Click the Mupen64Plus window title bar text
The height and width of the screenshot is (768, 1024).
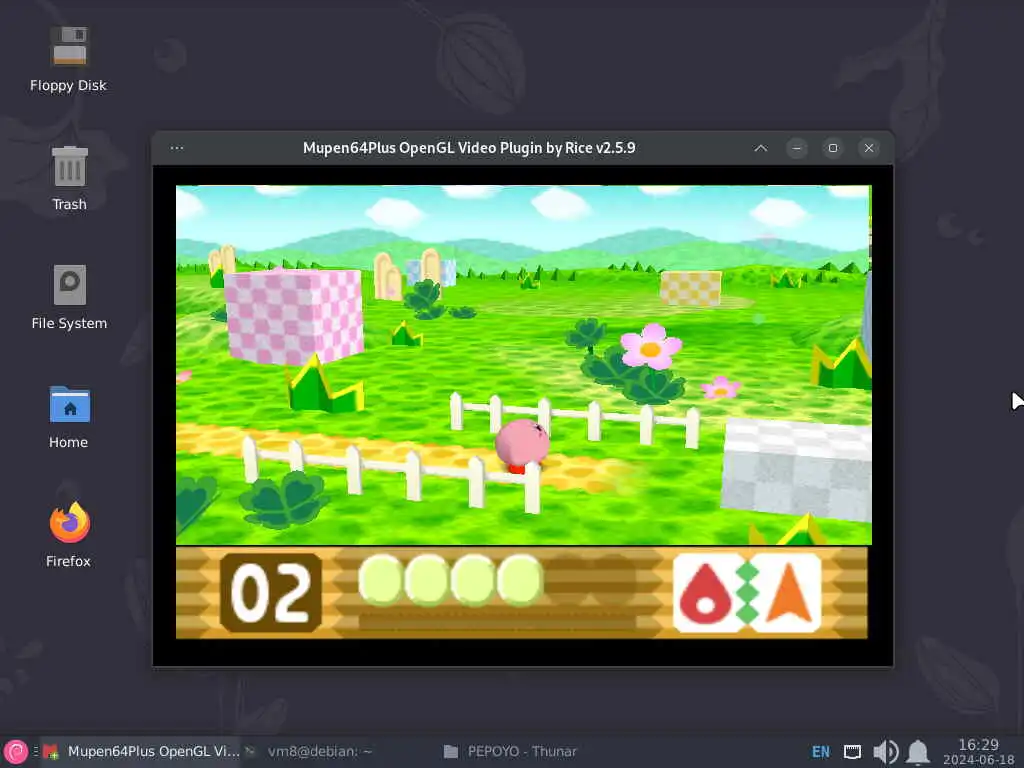469,148
